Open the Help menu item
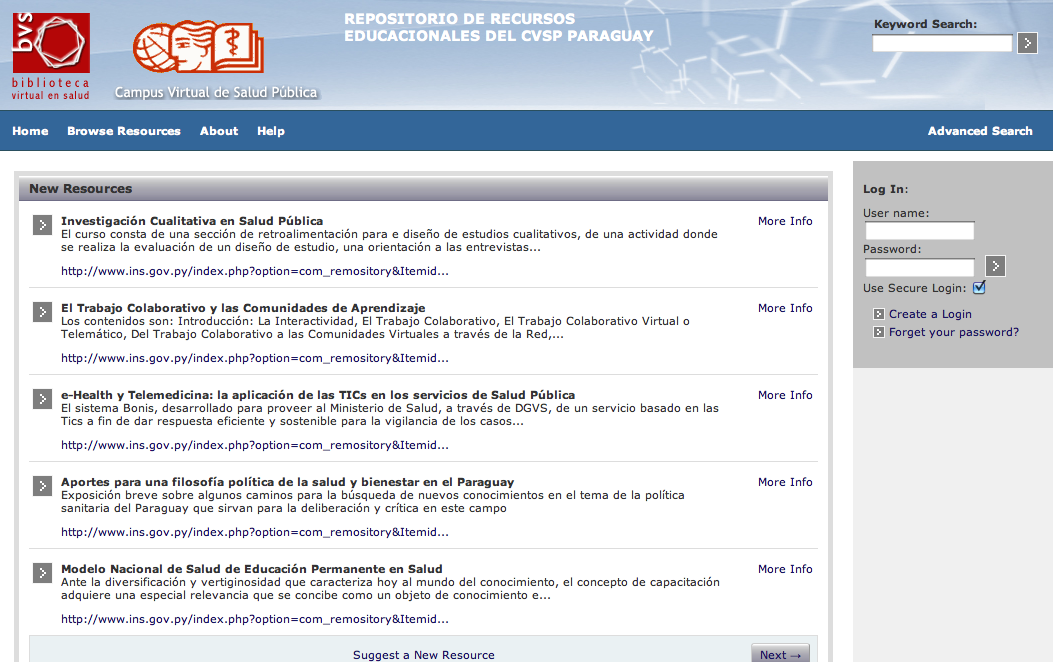This screenshot has height=662, width=1053. (271, 131)
